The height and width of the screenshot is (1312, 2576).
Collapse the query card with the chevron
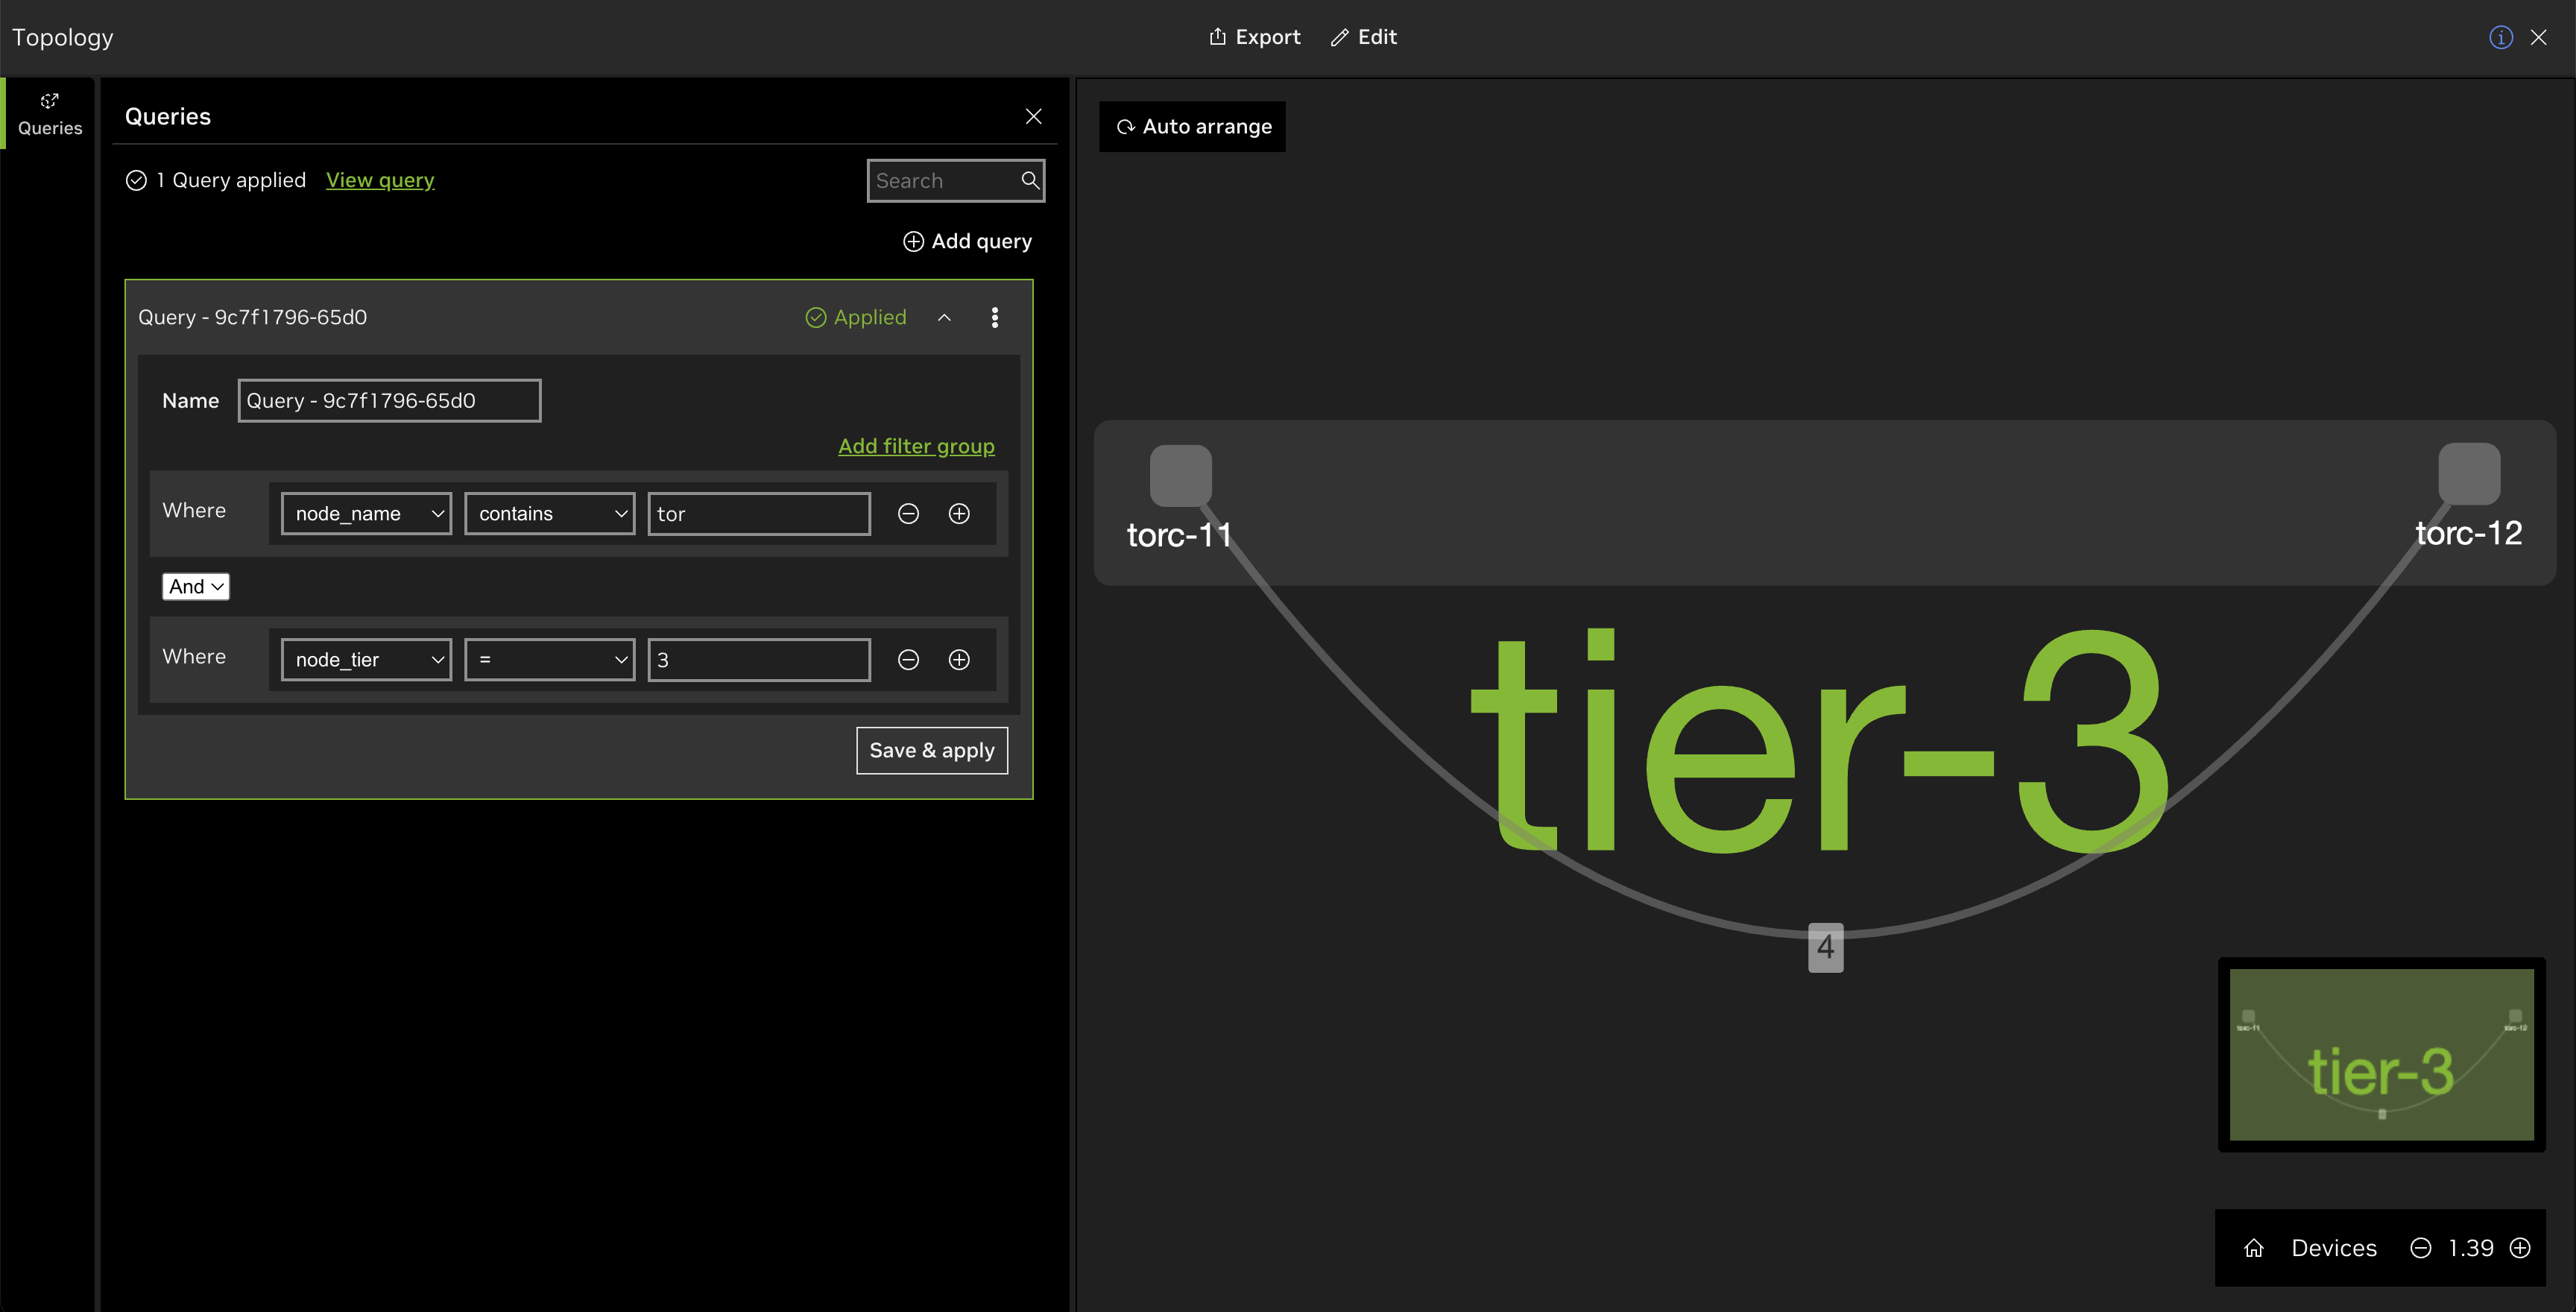coord(944,317)
